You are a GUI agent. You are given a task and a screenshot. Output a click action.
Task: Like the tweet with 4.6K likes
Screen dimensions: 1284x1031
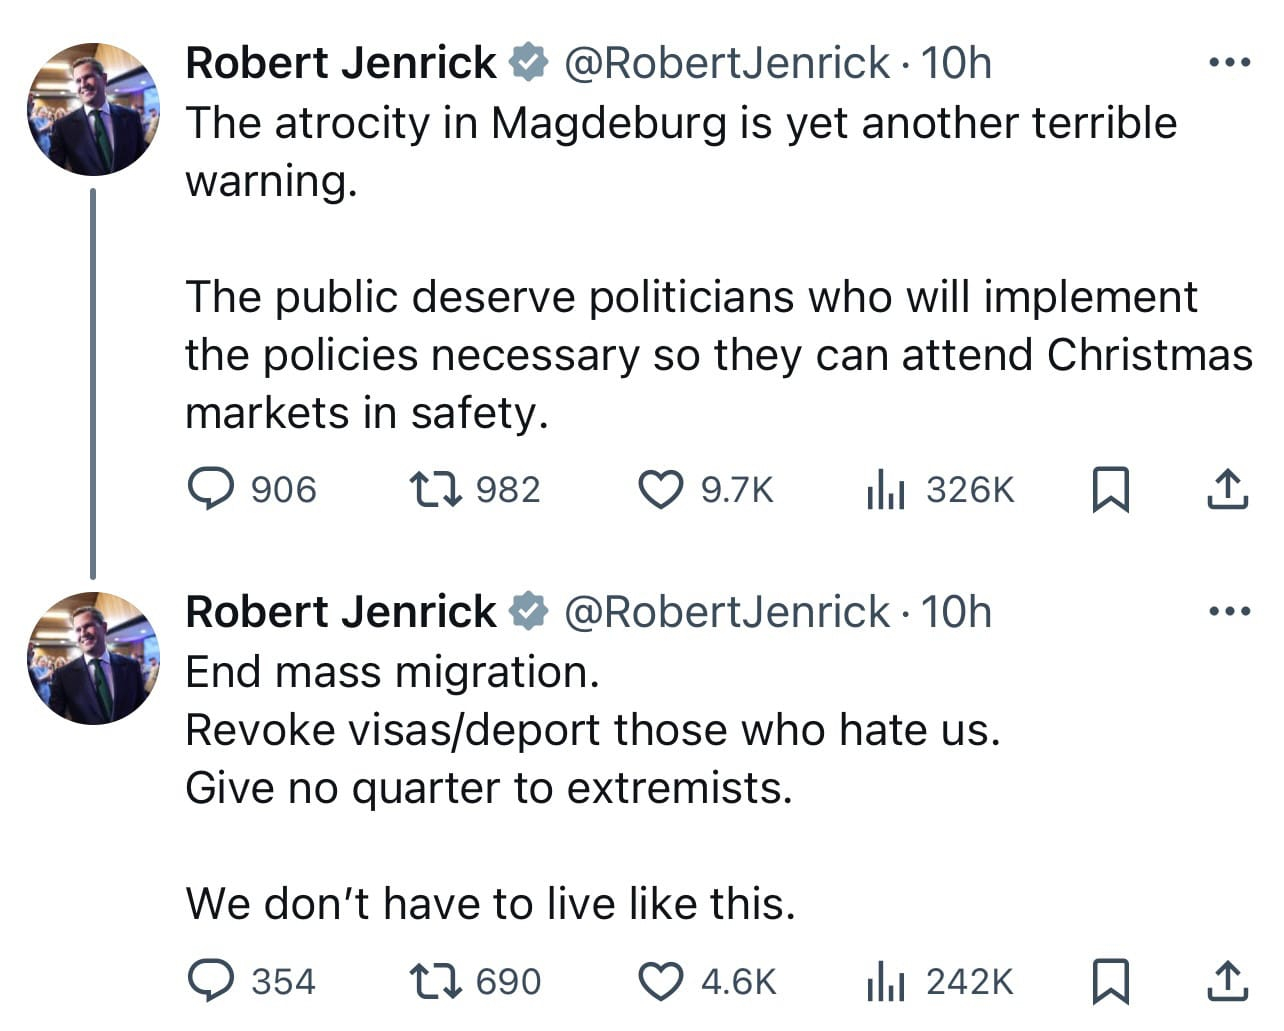pyautogui.click(x=660, y=981)
